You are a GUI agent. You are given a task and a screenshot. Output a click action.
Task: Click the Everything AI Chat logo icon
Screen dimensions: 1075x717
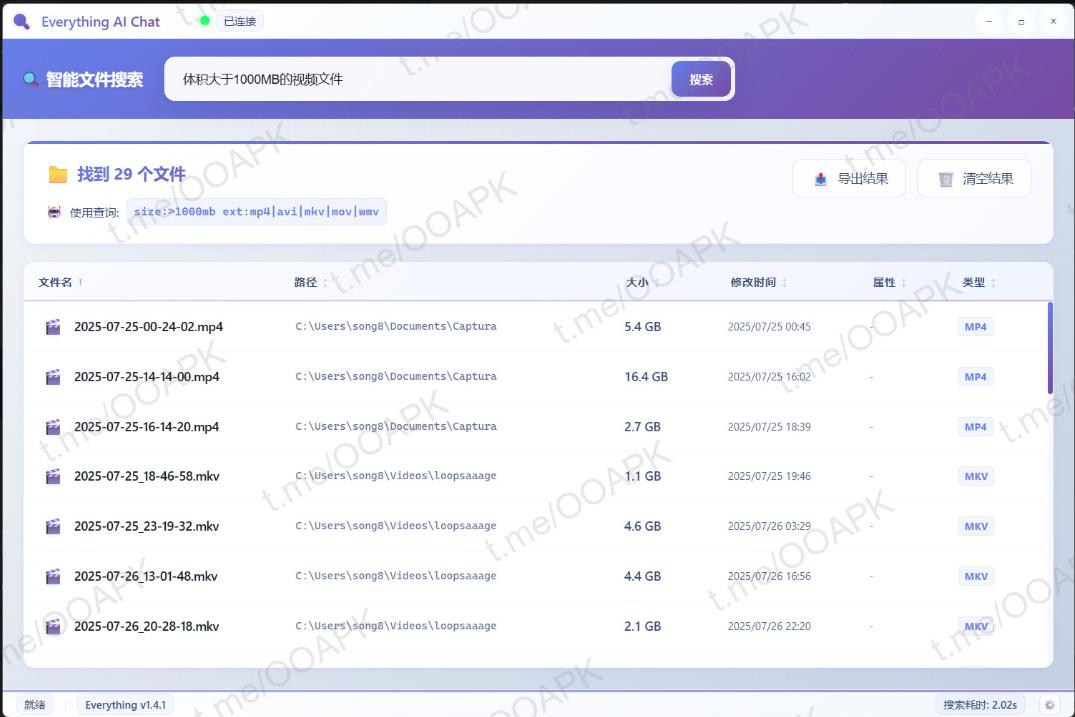point(21,21)
